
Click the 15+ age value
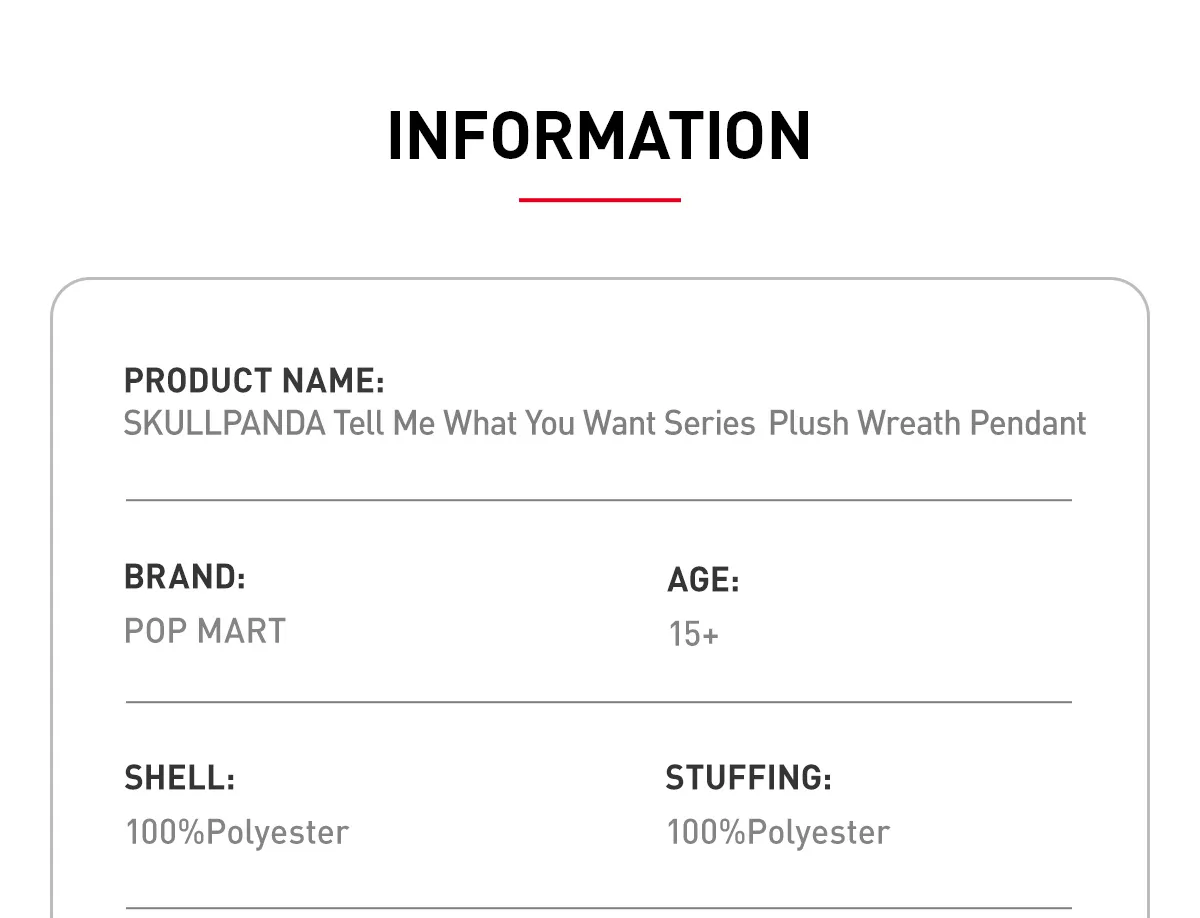click(693, 634)
